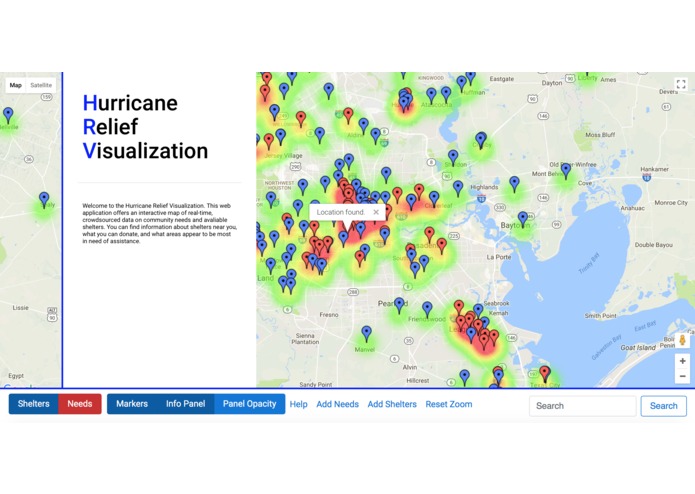Click the Anahuac map label
This screenshot has height=494, width=695.
pos(633,208)
